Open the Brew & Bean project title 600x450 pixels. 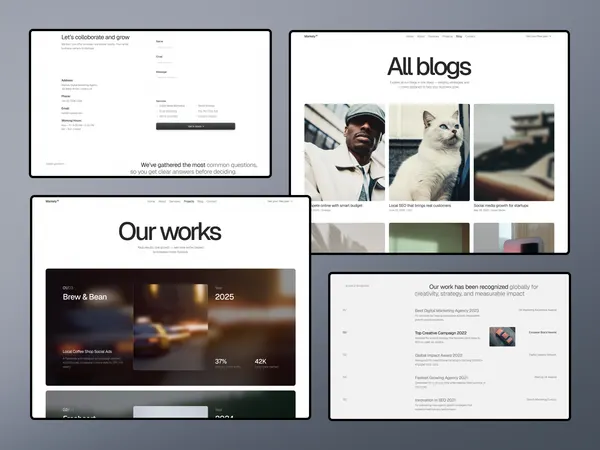85,297
